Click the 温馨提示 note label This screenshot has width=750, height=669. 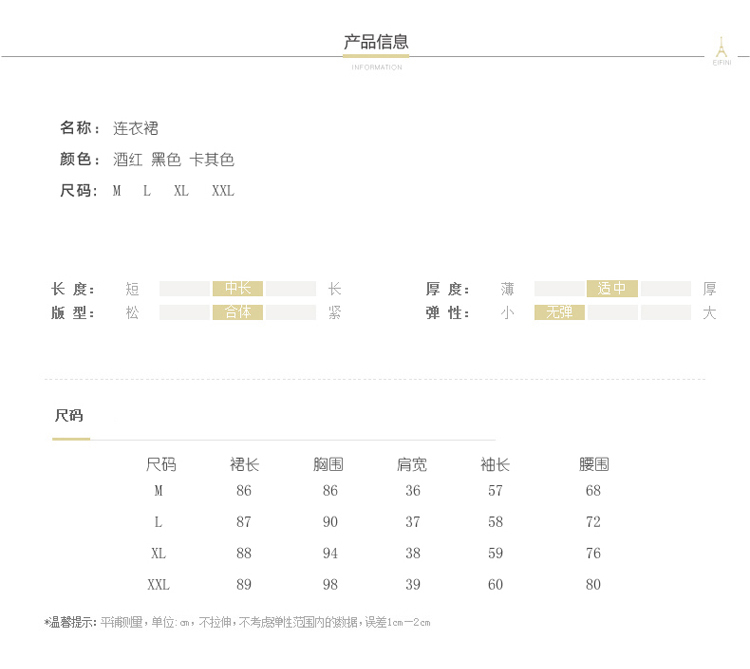pyautogui.click(x=71, y=622)
